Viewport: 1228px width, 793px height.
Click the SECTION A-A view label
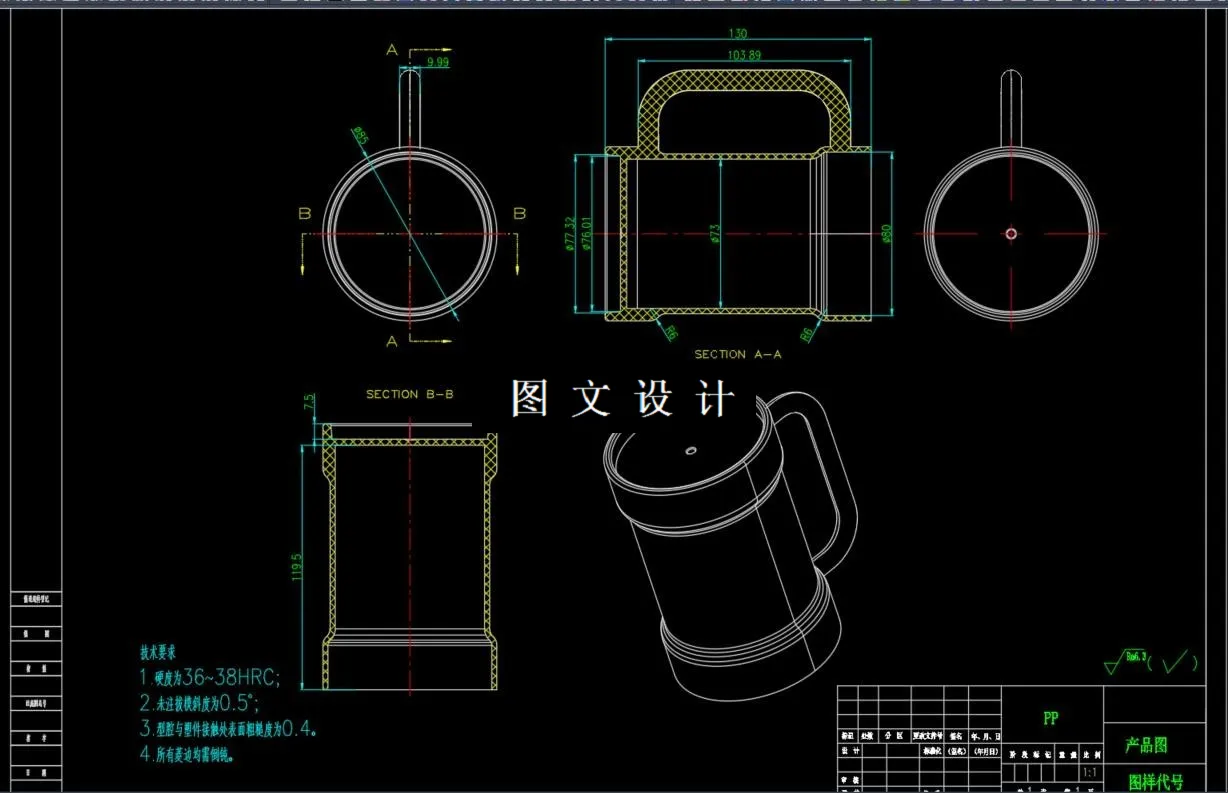click(x=738, y=354)
